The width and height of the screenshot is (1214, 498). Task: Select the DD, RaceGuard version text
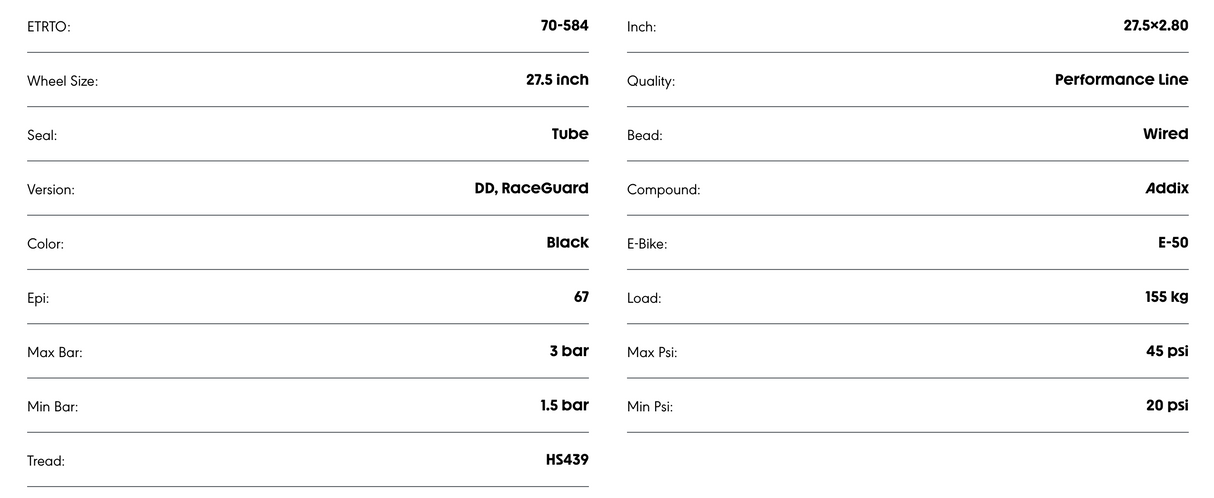531,188
